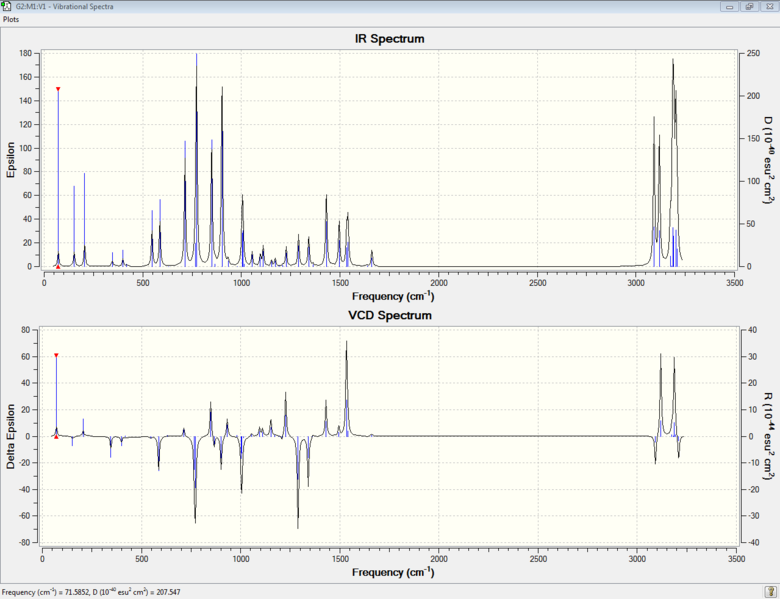Click the bottom red marker in IR Spectrum

58,267
